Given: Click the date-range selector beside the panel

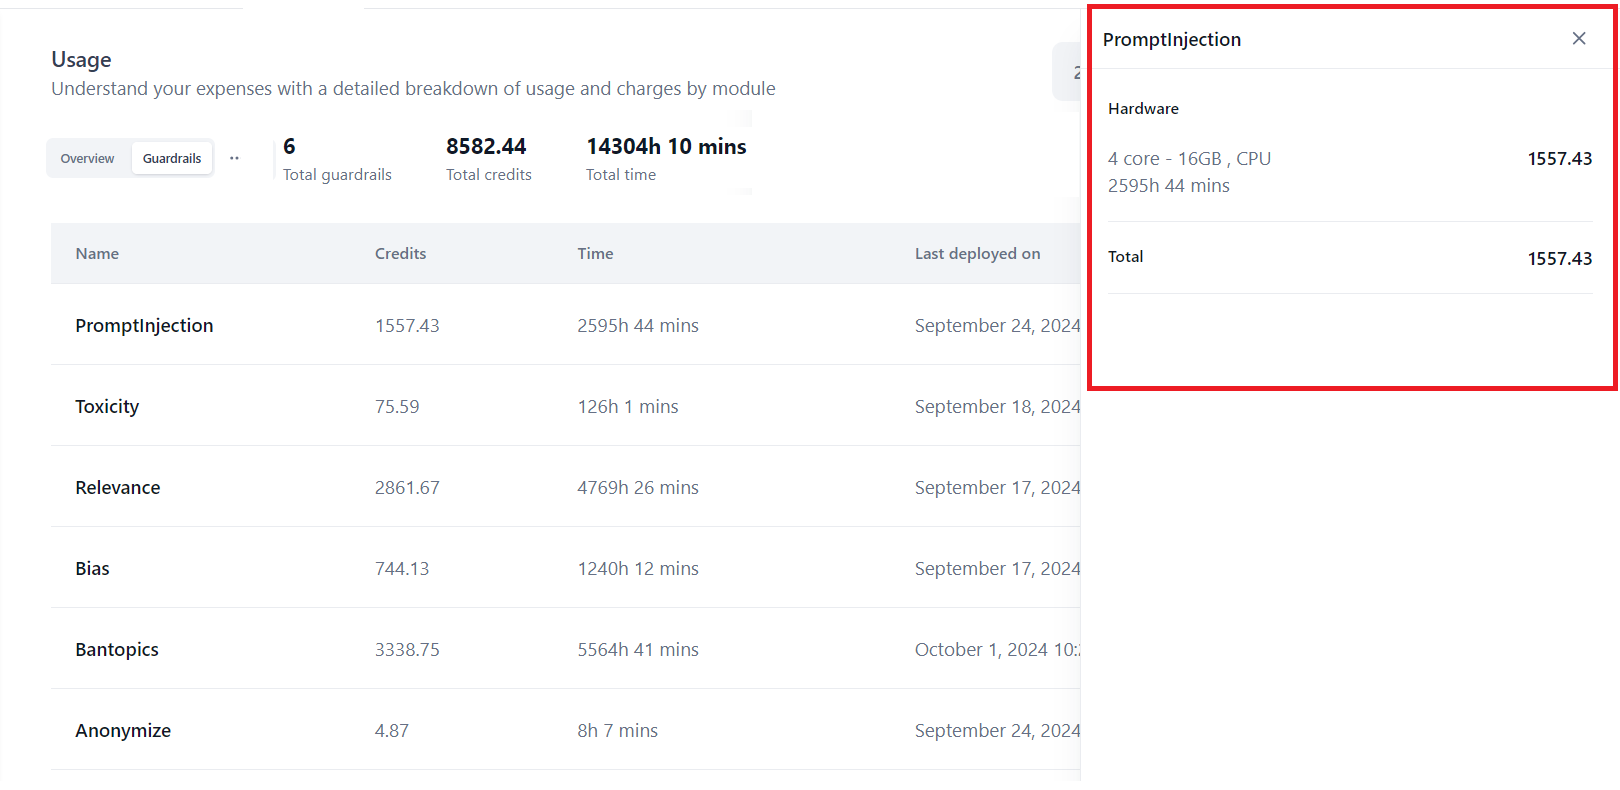Looking at the screenshot, I should [1068, 72].
